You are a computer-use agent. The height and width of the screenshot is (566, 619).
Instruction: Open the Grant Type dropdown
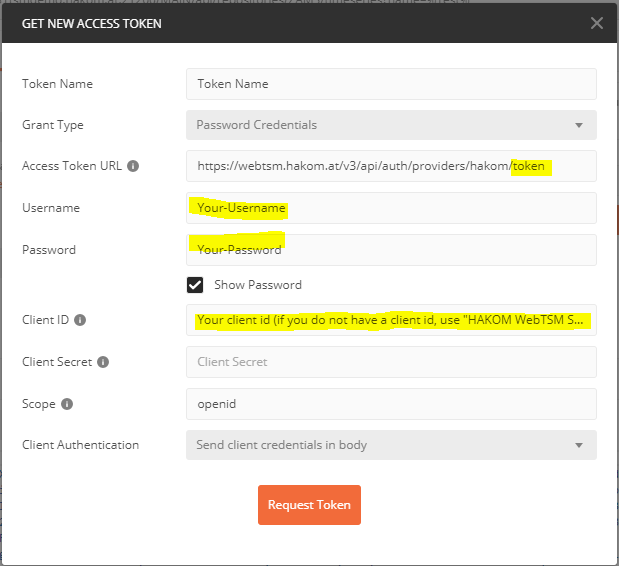pos(391,125)
